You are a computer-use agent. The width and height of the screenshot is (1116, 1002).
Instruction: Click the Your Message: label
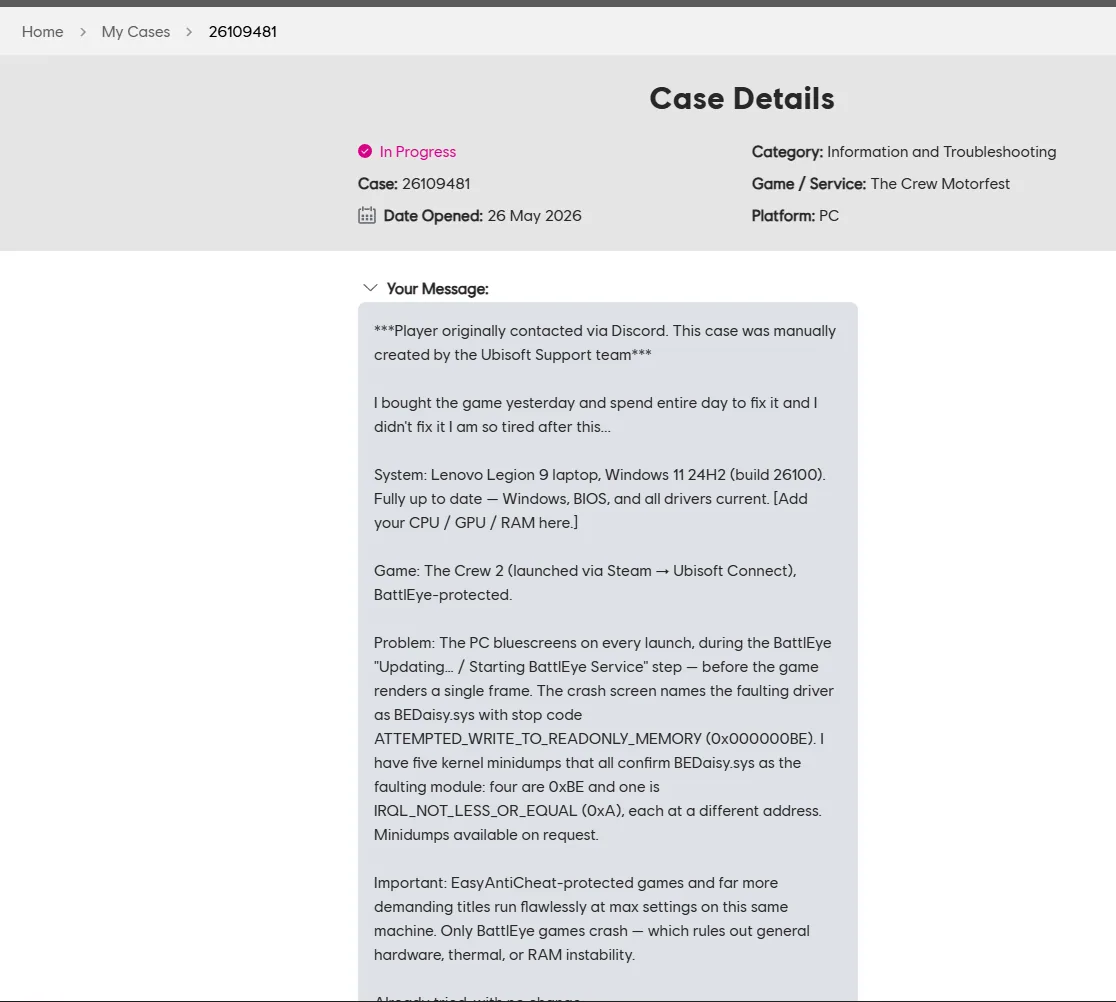[x=437, y=288]
